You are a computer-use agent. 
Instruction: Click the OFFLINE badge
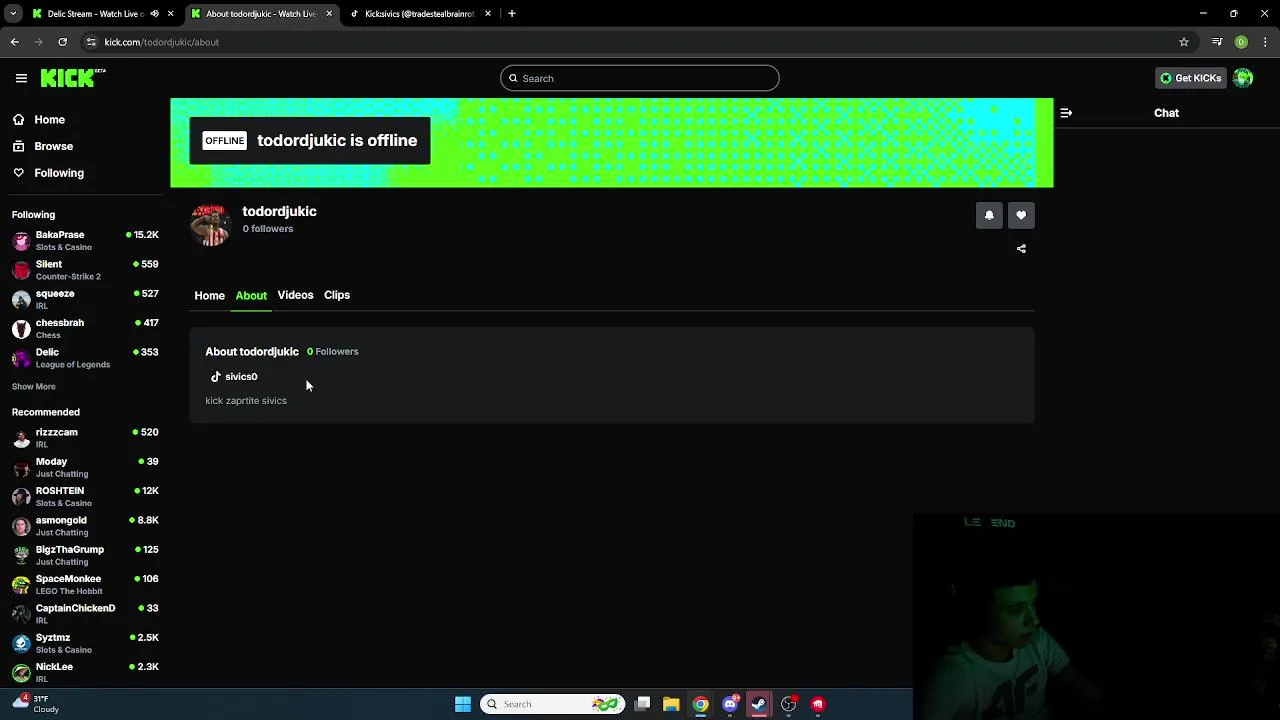click(224, 141)
